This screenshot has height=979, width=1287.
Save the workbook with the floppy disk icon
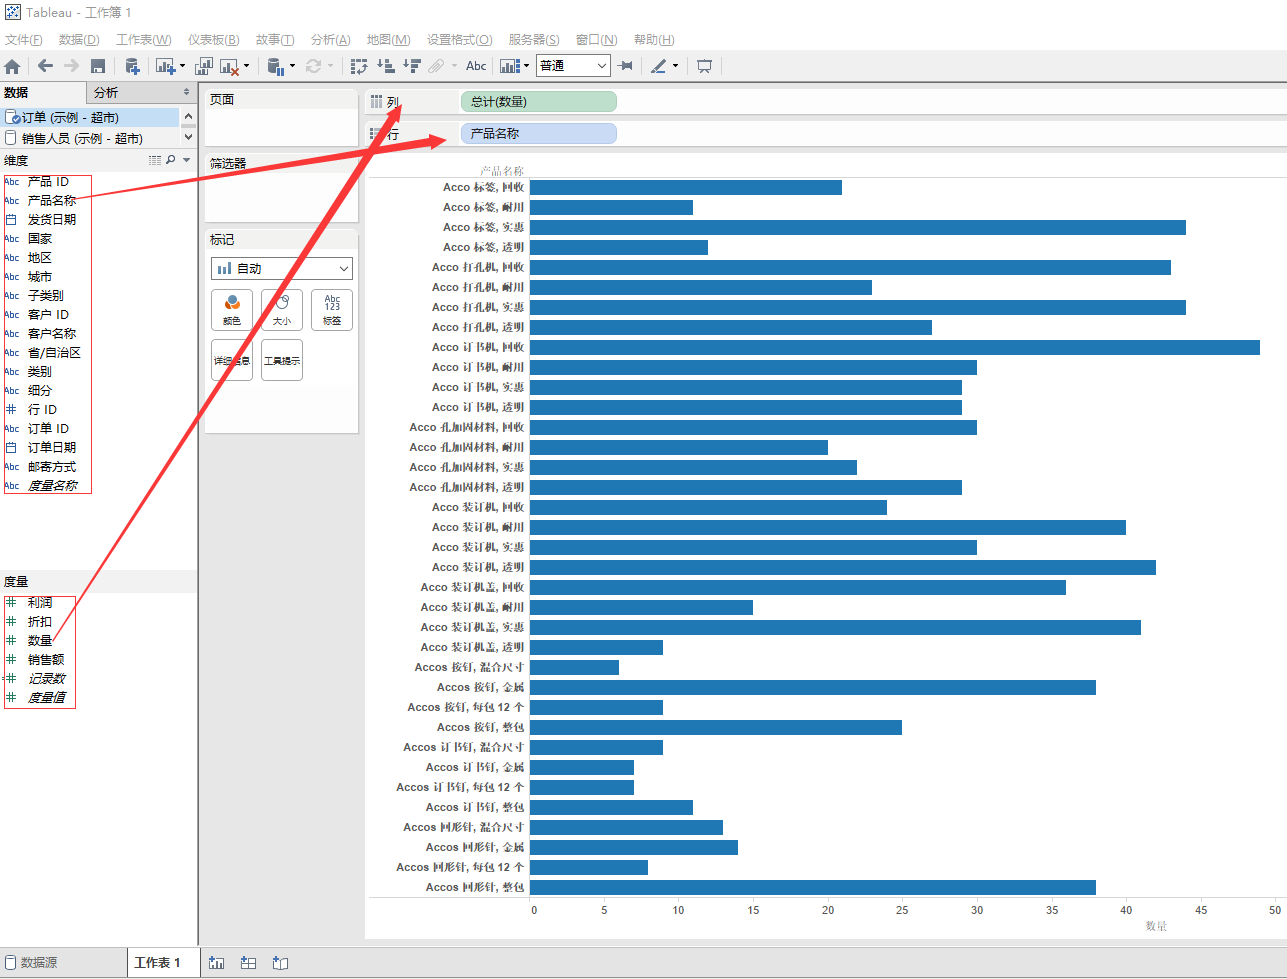pyautogui.click(x=98, y=66)
